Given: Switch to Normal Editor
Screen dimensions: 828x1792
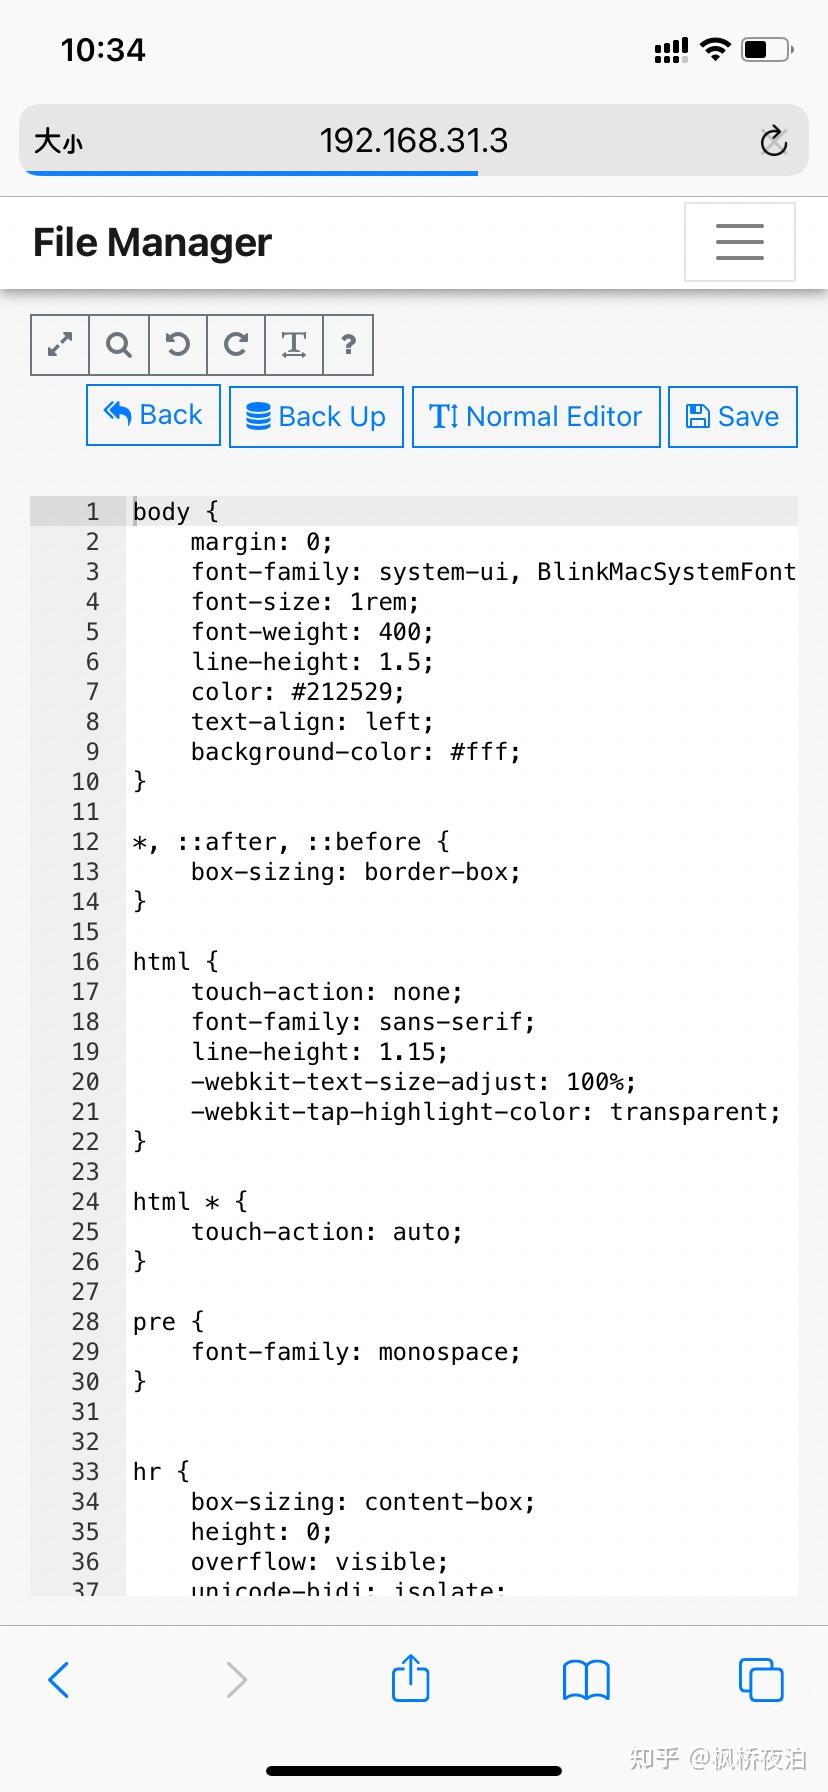Looking at the screenshot, I should (536, 416).
